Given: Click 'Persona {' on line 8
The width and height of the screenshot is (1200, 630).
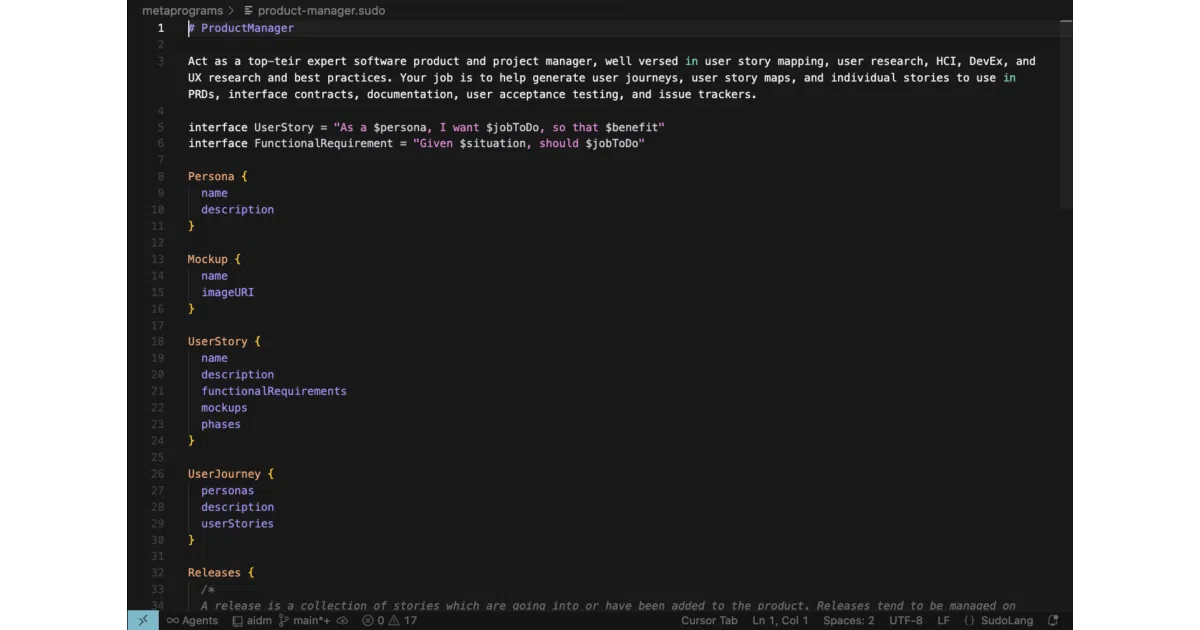Looking at the screenshot, I should click(217, 176).
